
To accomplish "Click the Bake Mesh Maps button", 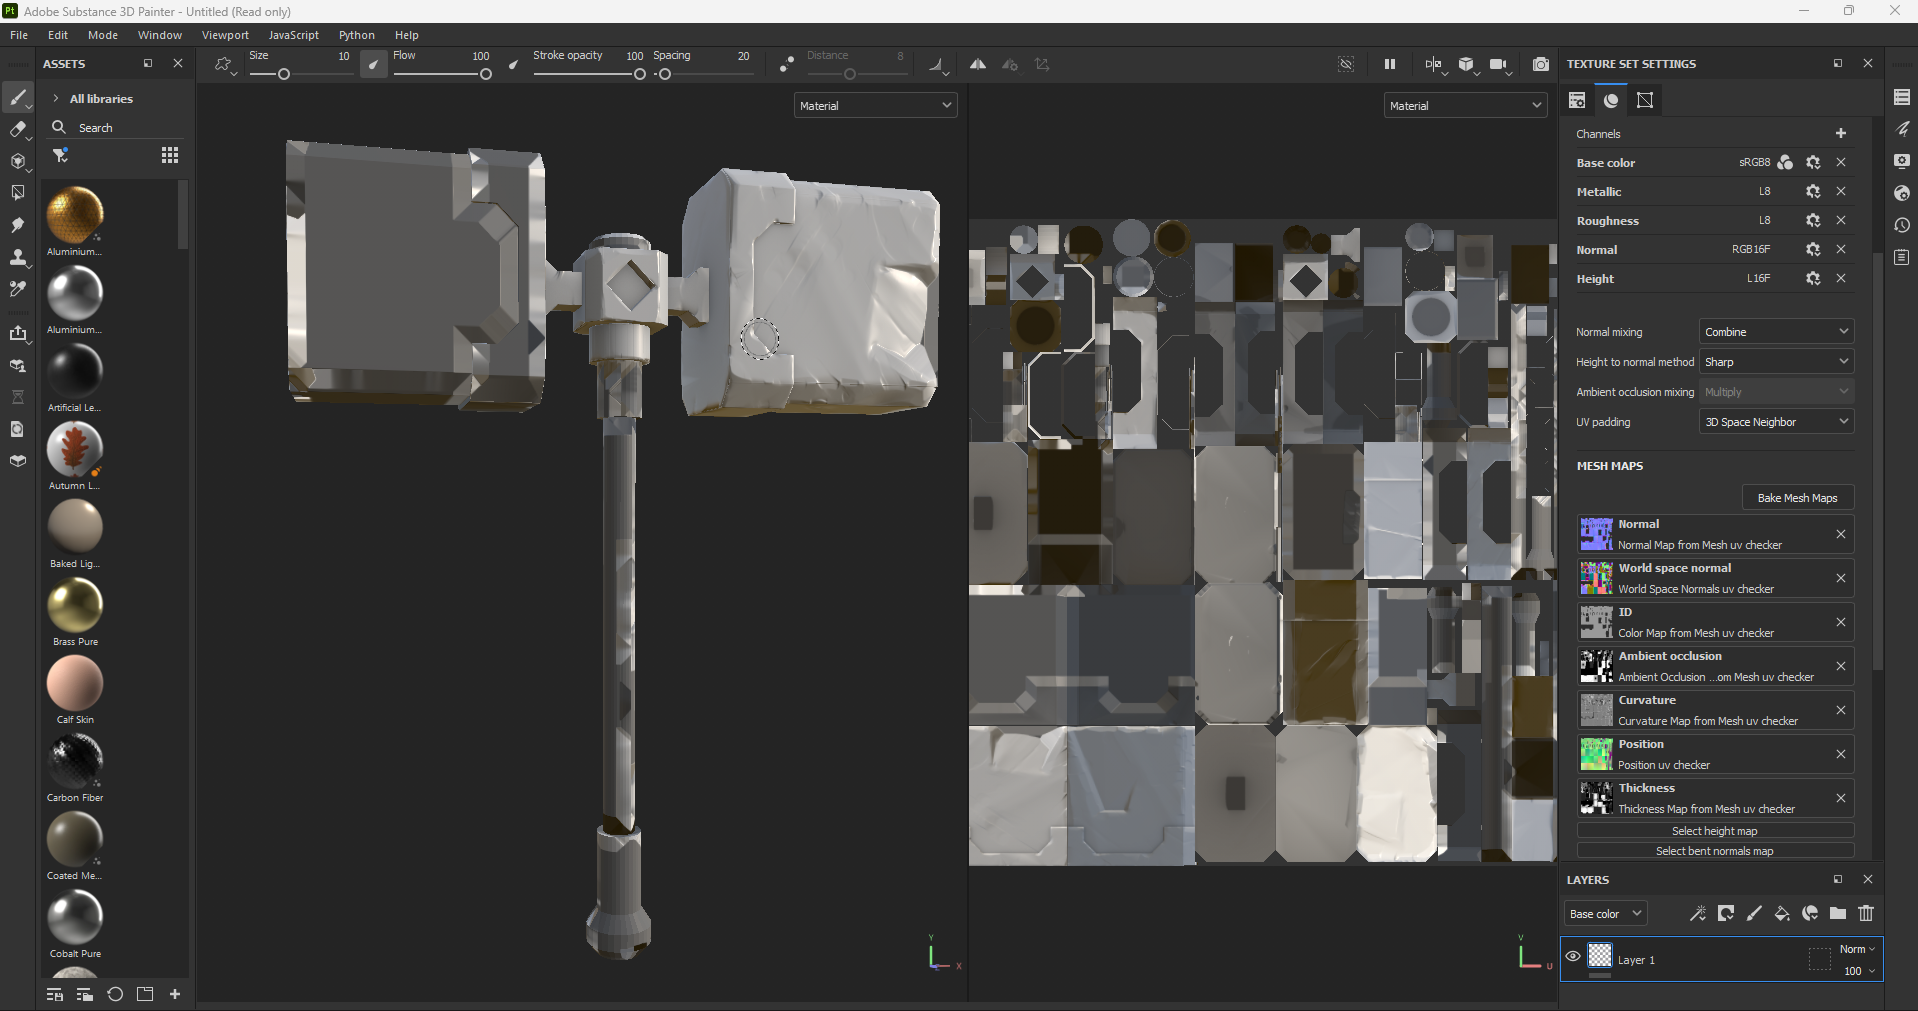I will tap(1797, 497).
